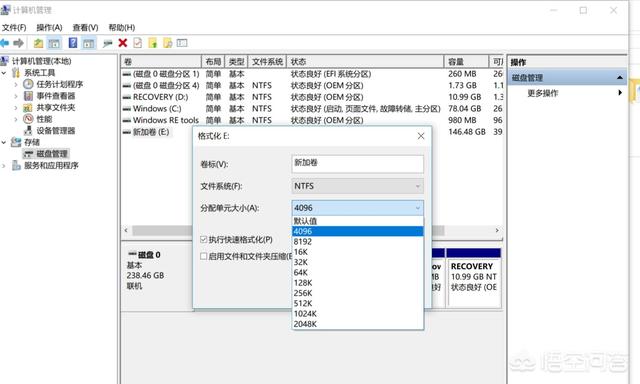Choose 256K from allocation size list
The width and height of the screenshot is (640, 384).
tap(358, 293)
